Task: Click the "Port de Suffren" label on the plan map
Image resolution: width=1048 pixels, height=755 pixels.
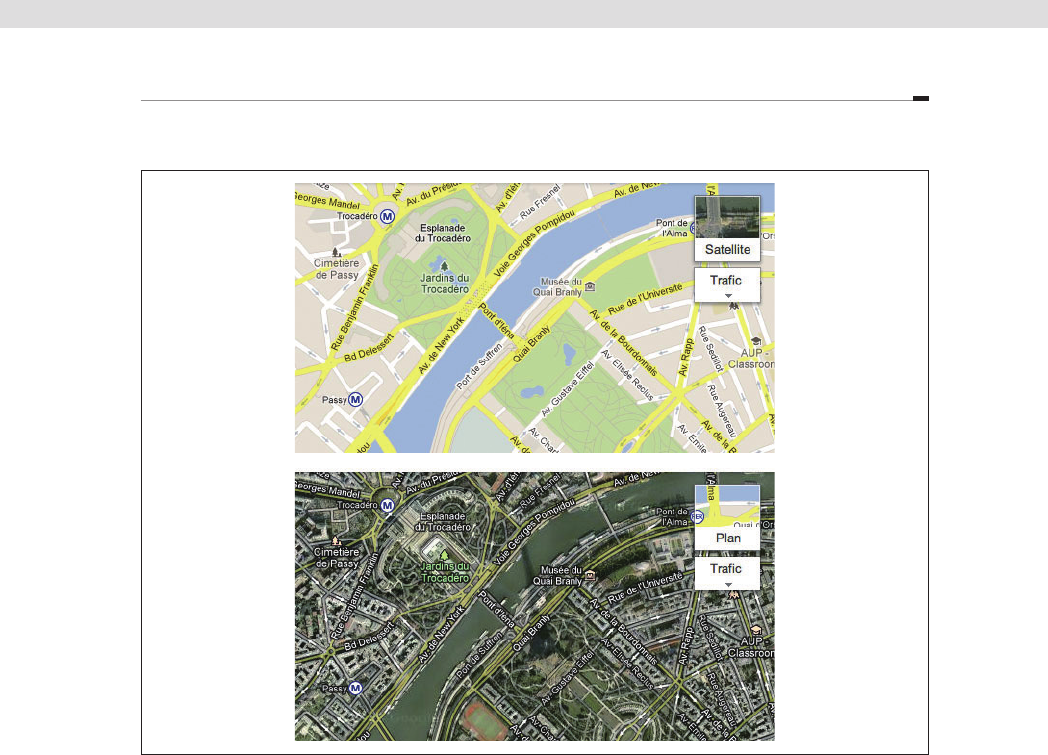Action: (479, 366)
